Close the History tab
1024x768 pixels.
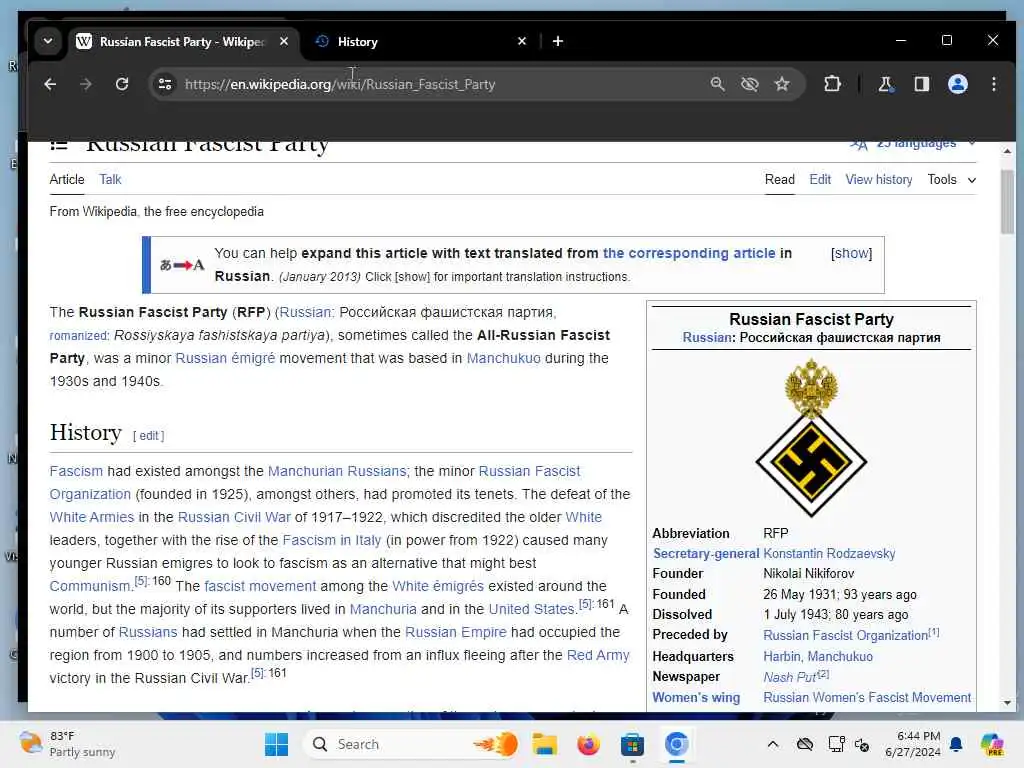[x=522, y=41]
